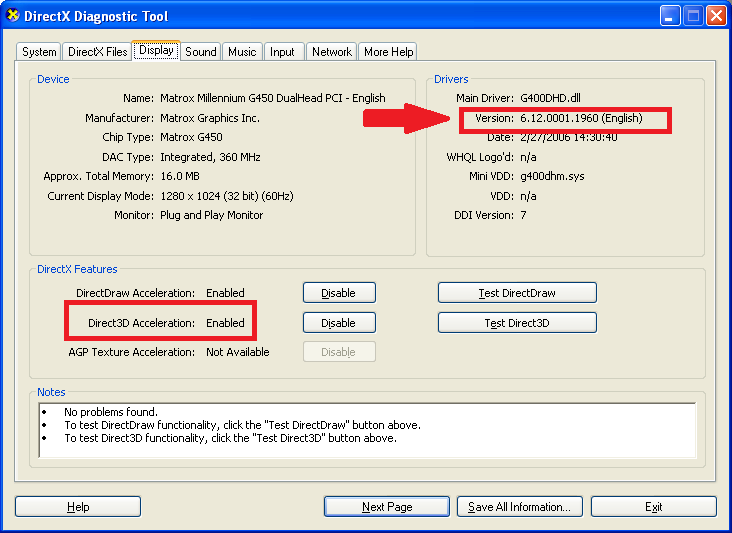The width and height of the screenshot is (732, 533).
Task: Click the 16.0 MB memory value
Action: 180,176
